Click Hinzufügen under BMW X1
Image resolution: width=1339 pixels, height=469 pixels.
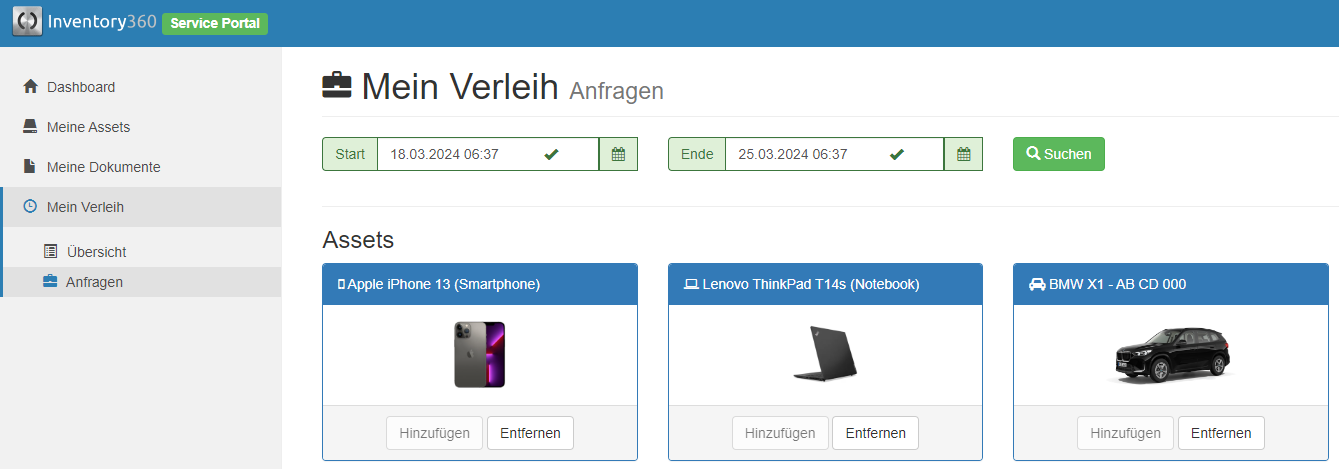(x=1125, y=433)
